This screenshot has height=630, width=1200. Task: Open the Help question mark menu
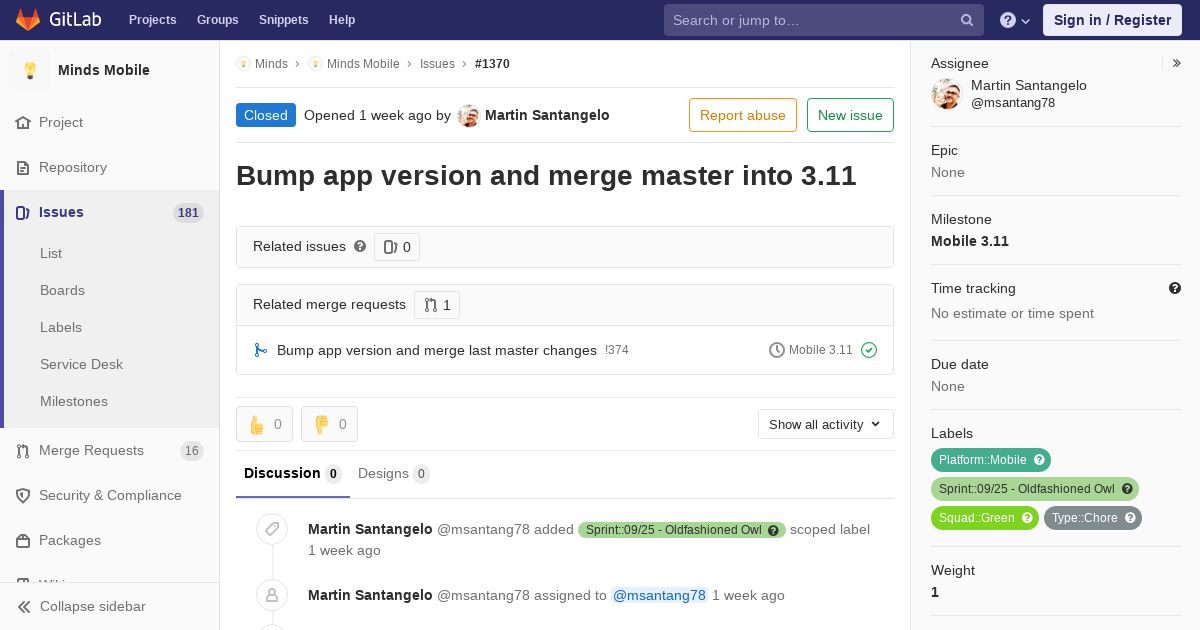(x=1015, y=20)
